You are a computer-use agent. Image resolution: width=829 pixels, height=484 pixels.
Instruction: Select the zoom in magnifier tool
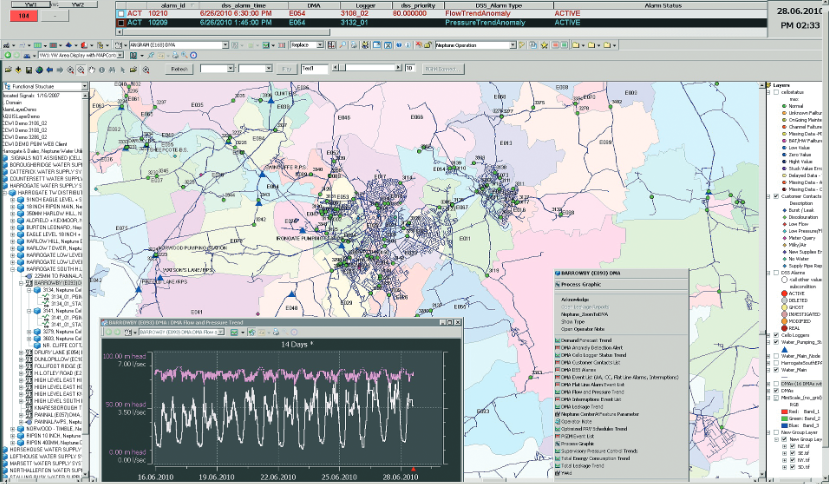(x=71, y=69)
